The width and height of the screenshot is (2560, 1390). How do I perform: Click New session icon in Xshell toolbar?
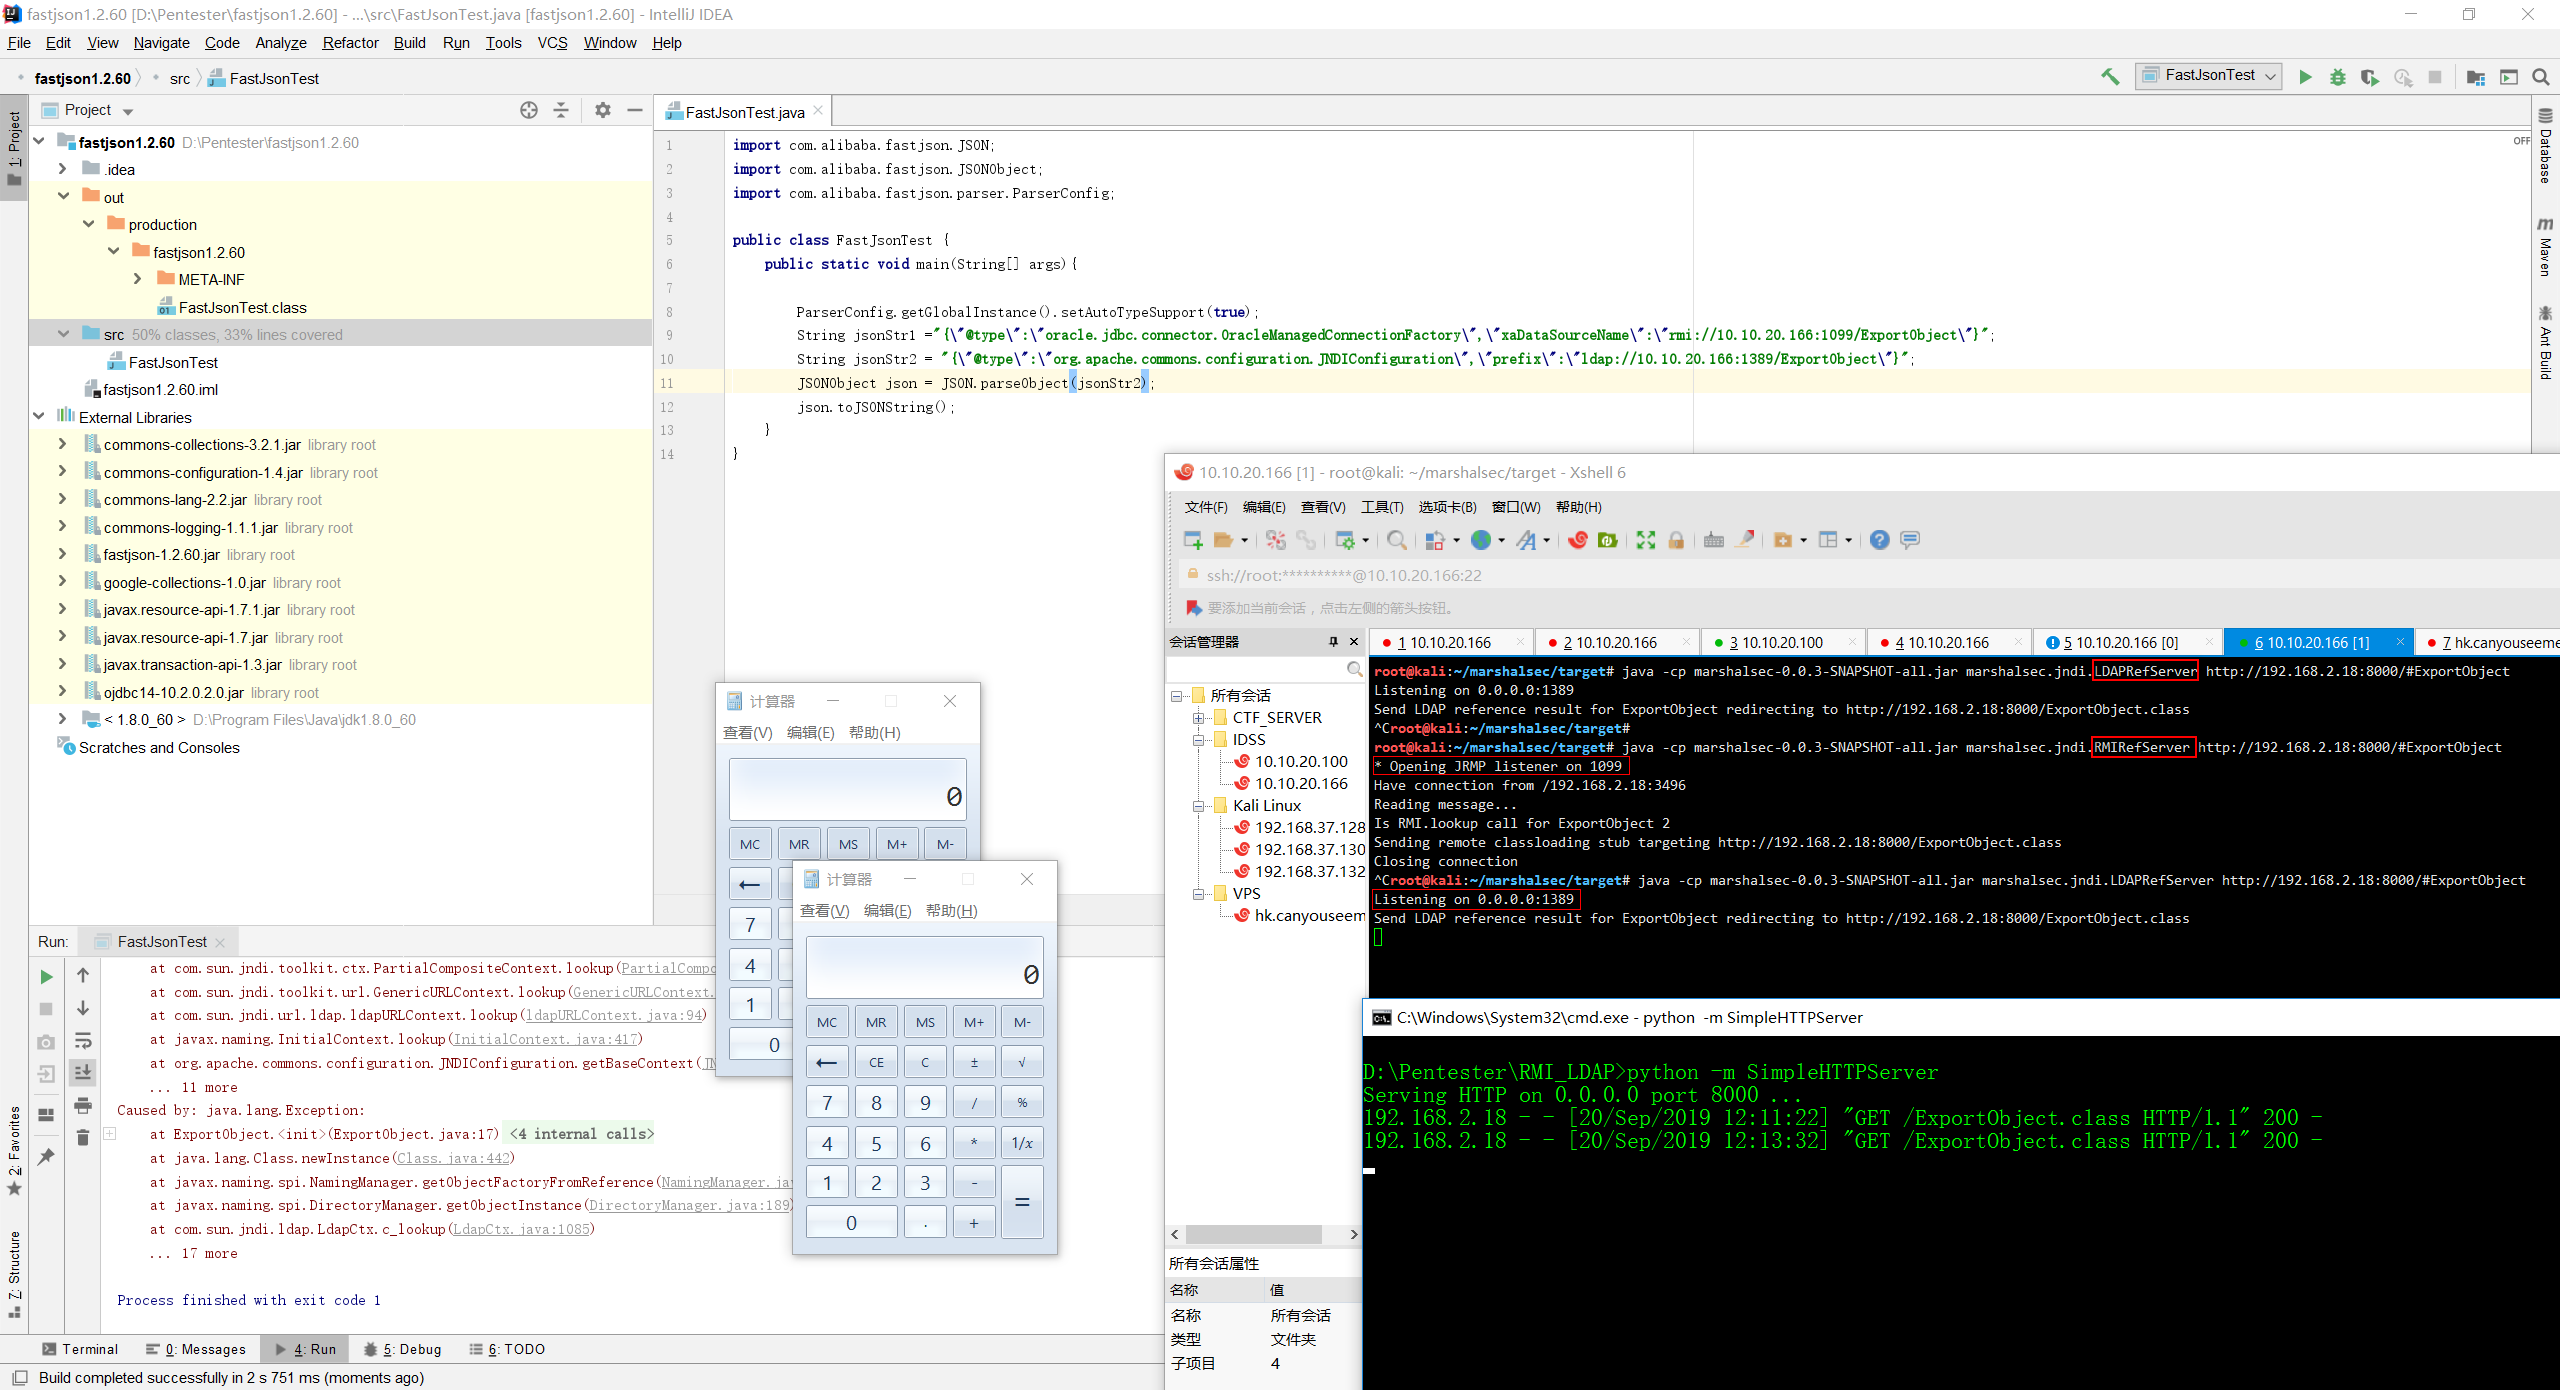tap(1193, 540)
